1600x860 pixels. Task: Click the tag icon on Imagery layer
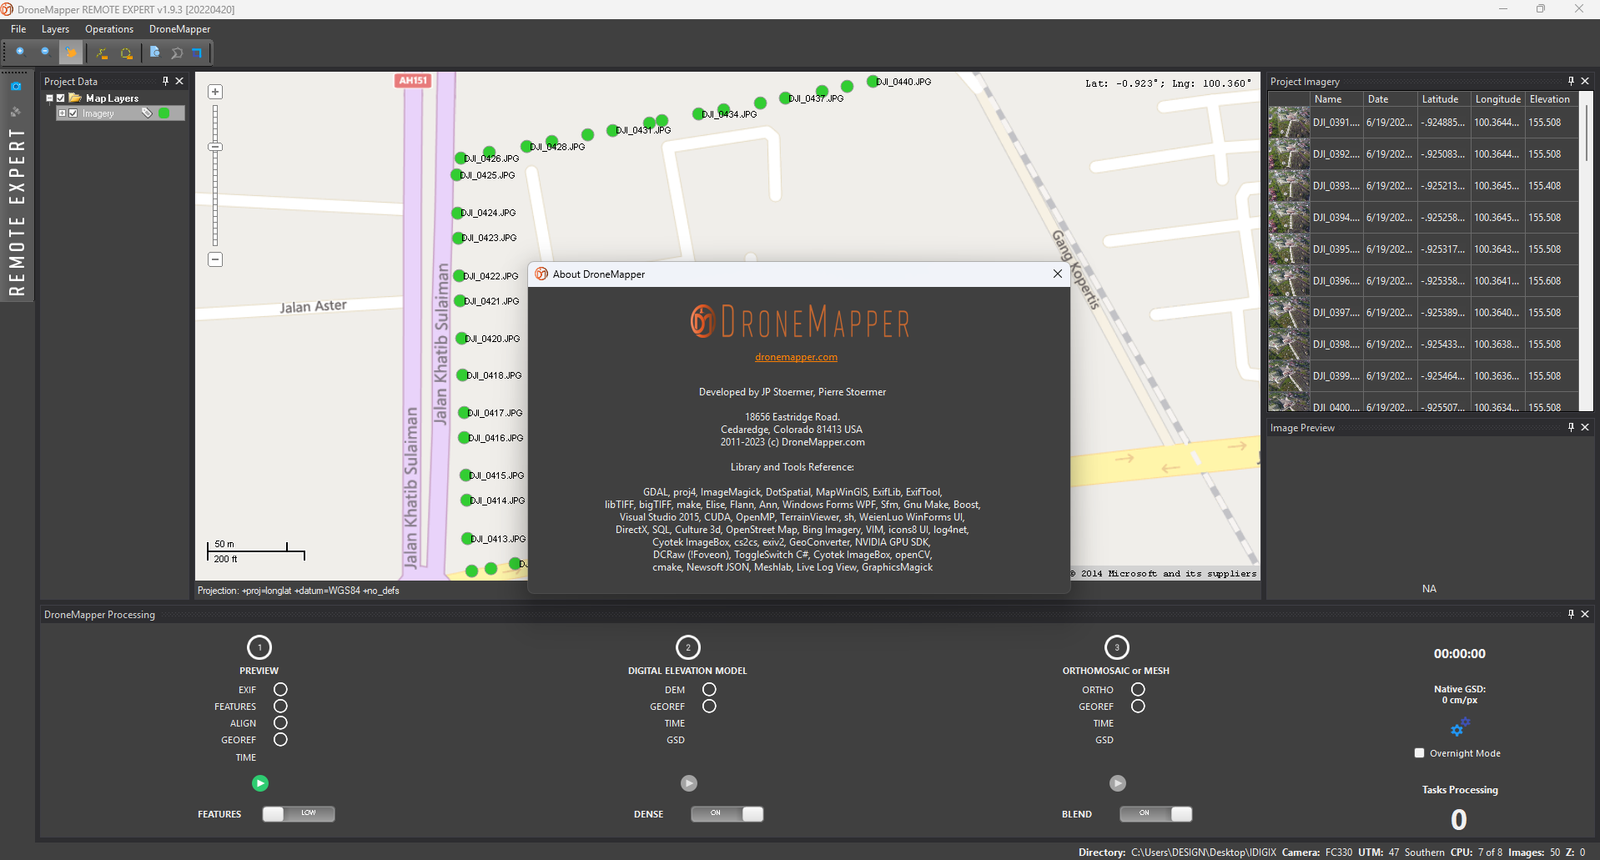coord(147,113)
